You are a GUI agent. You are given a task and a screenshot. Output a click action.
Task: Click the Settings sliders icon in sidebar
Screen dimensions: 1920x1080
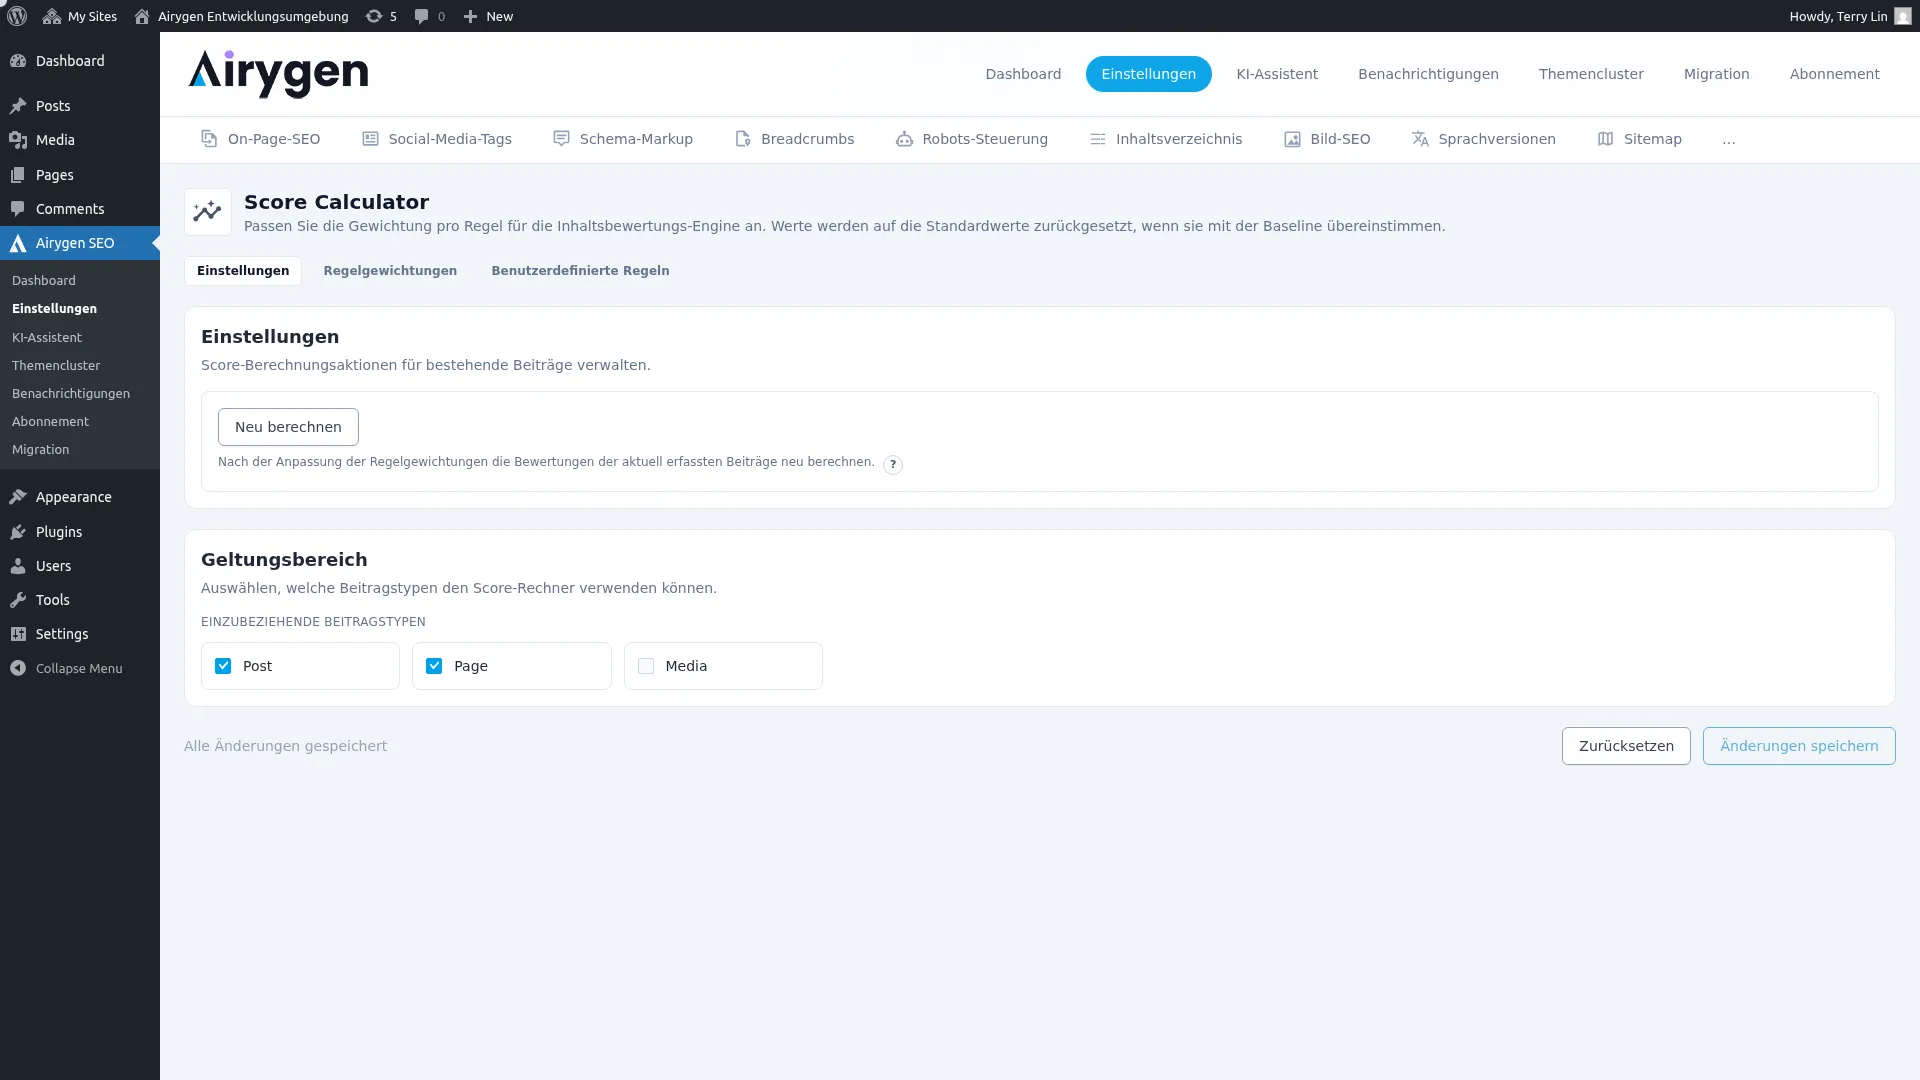pos(18,634)
